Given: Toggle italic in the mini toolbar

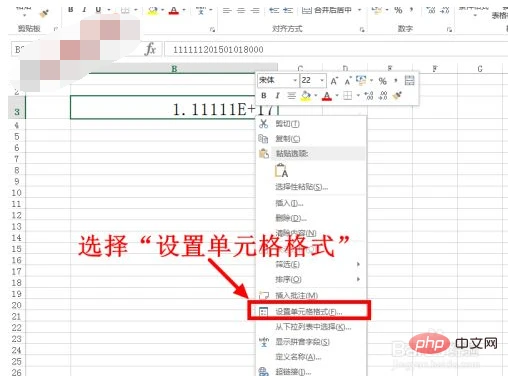Looking at the screenshot, I should pyautogui.click(x=277, y=96).
